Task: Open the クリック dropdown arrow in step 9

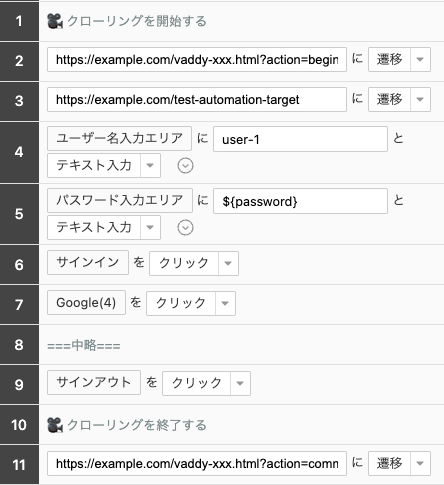Action: pos(240,383)
